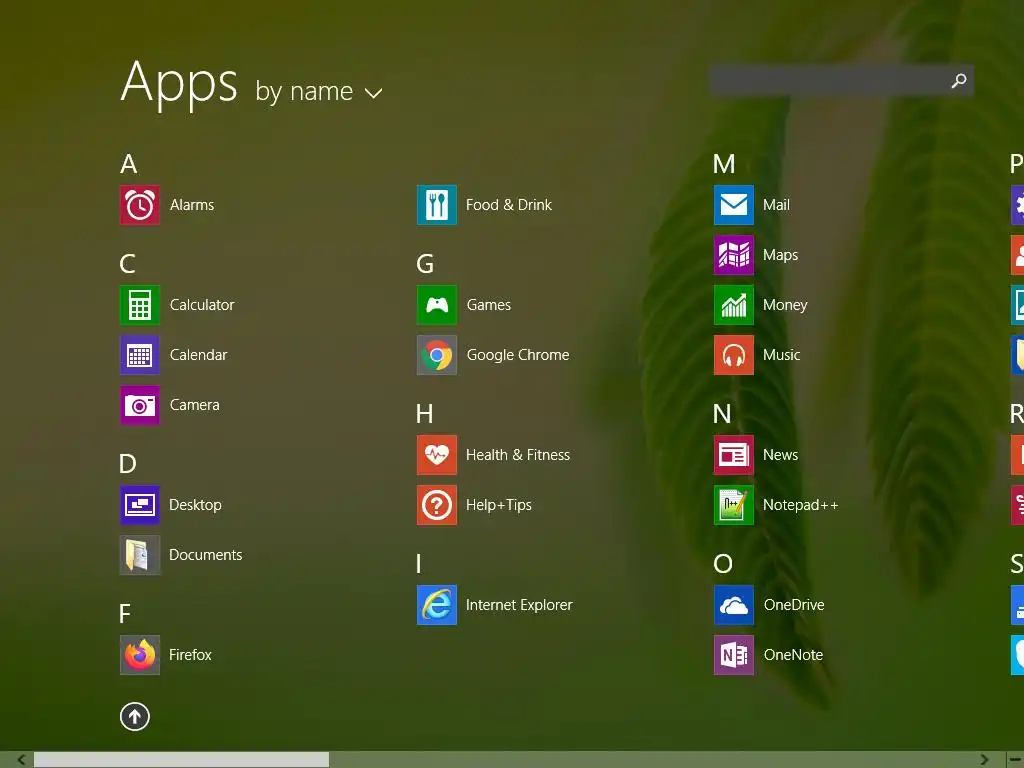
Task: Click the 'Help+Tips' app label
Action: pyautogui.click(x=499, y=505)
